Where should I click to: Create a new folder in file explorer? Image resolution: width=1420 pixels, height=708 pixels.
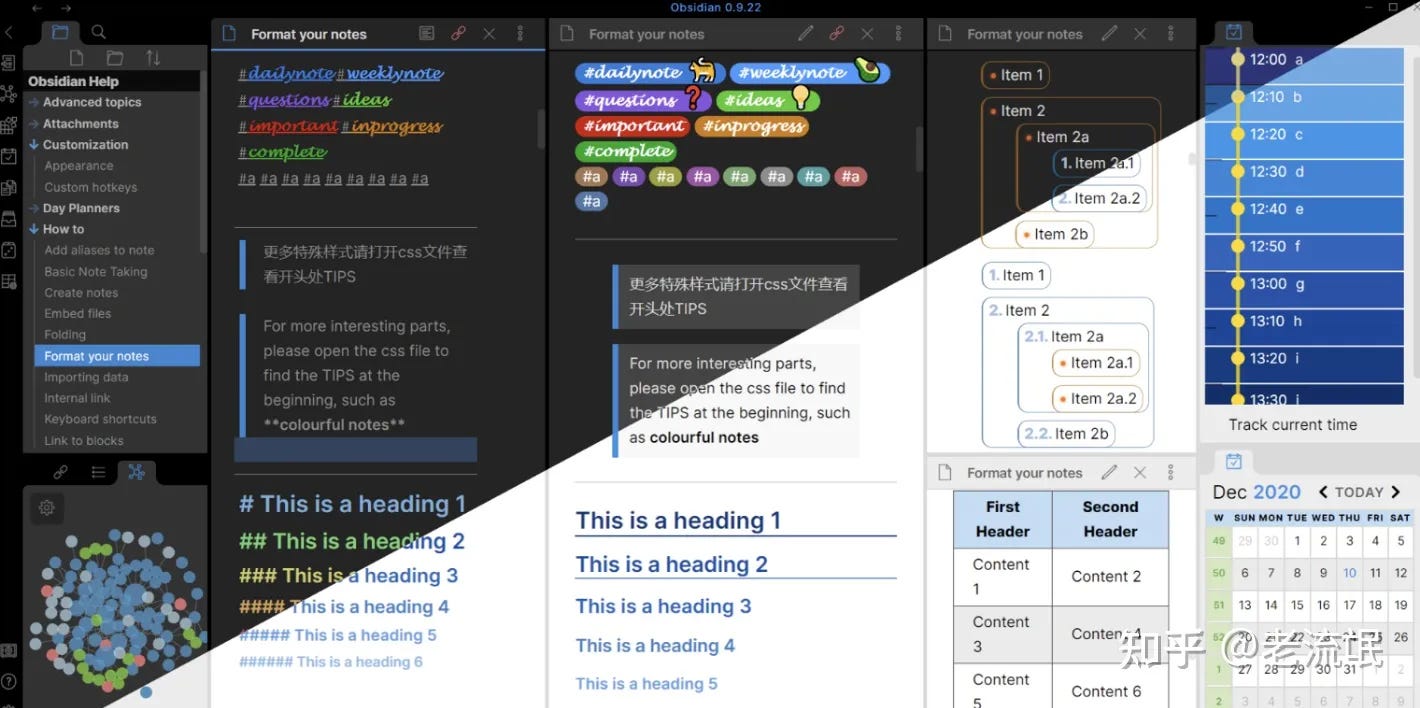pyautogui.click(x=115, y=58)
